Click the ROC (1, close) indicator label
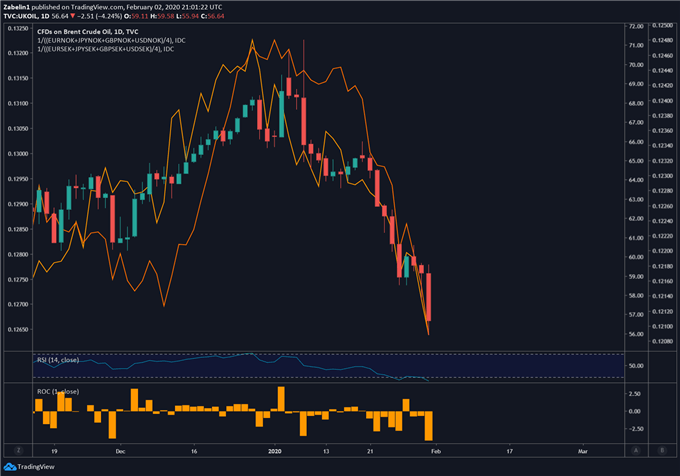680x476 pixels. 58,391
